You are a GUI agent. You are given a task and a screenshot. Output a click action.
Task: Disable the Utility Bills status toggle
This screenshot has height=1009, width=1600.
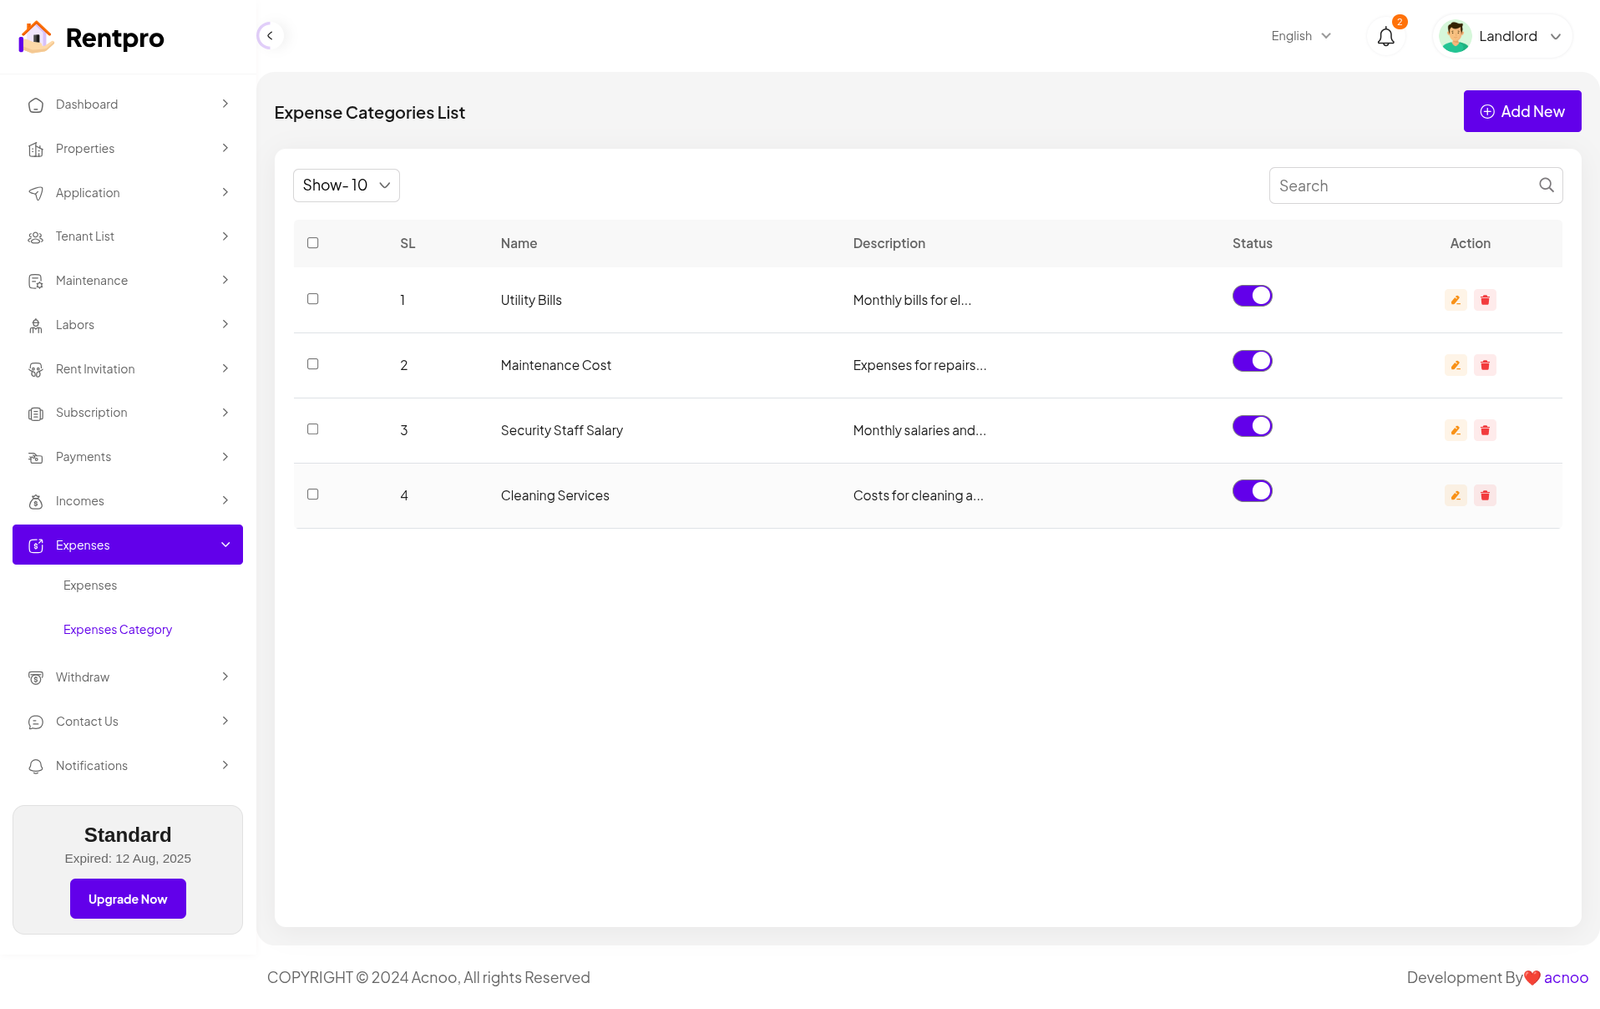(x=1252, y=296)
